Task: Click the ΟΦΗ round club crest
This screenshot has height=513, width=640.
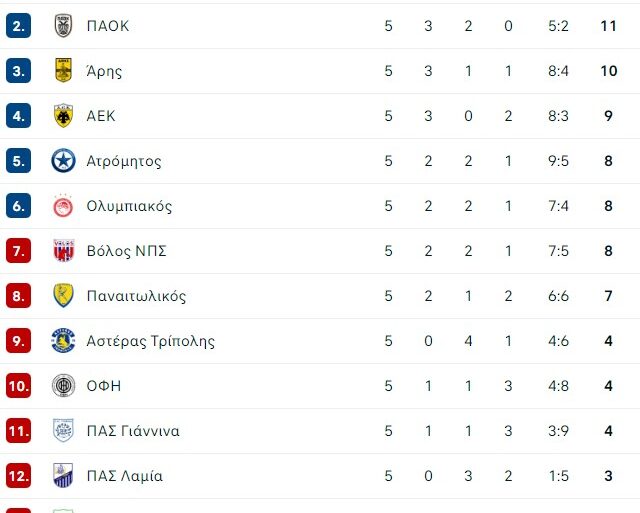Action: (63, 386)
